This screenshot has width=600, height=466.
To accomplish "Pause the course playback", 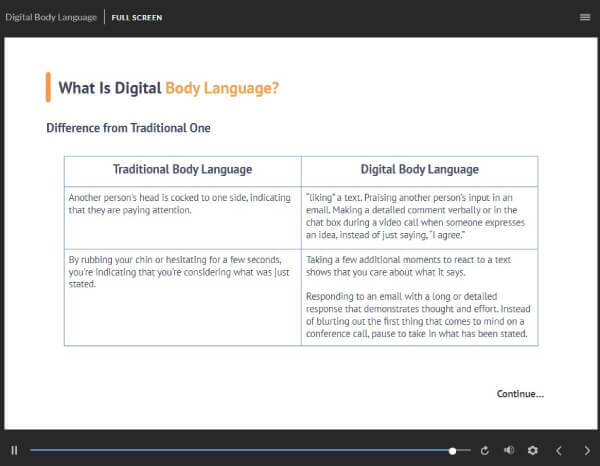I will point(14,451).
